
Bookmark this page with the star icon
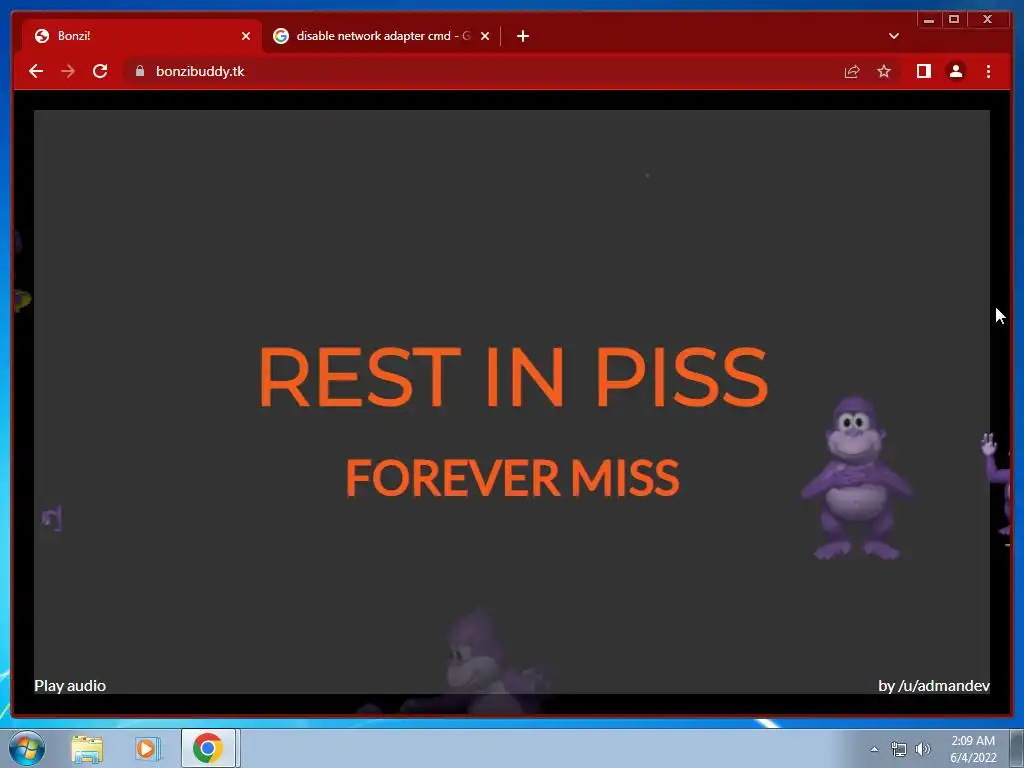(884, 71)
